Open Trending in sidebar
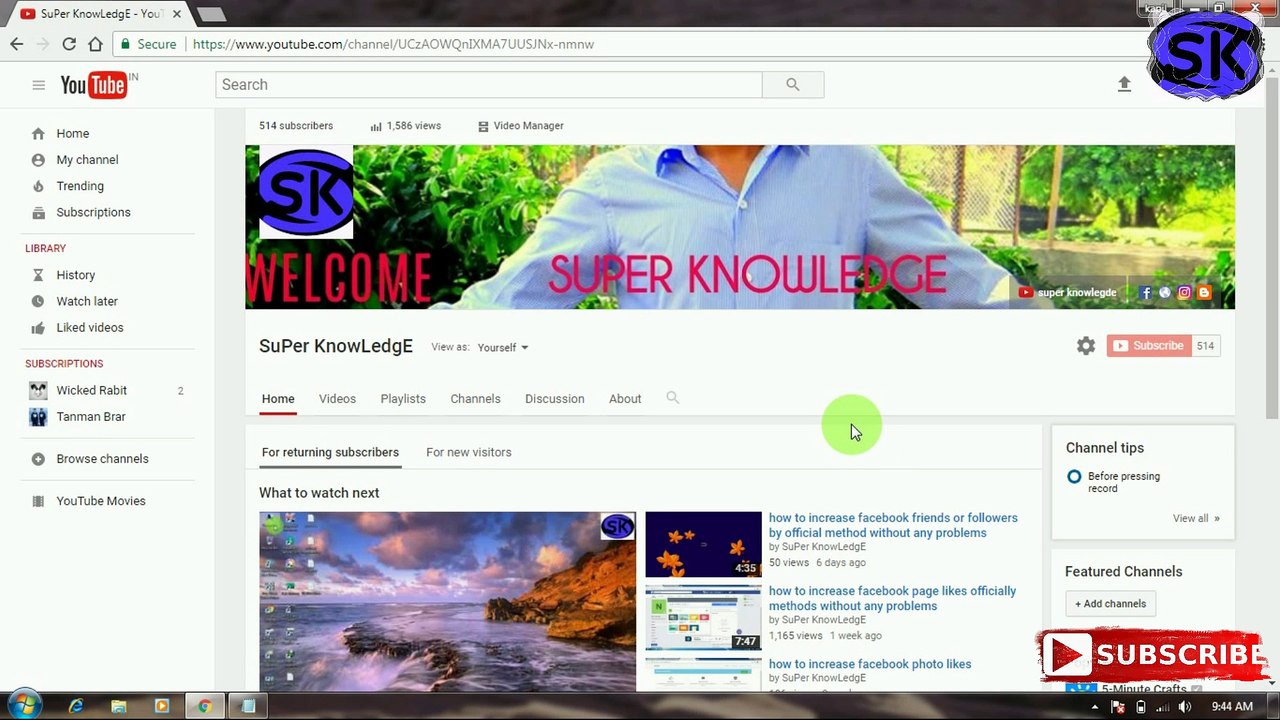 click(x=80, y=186)
